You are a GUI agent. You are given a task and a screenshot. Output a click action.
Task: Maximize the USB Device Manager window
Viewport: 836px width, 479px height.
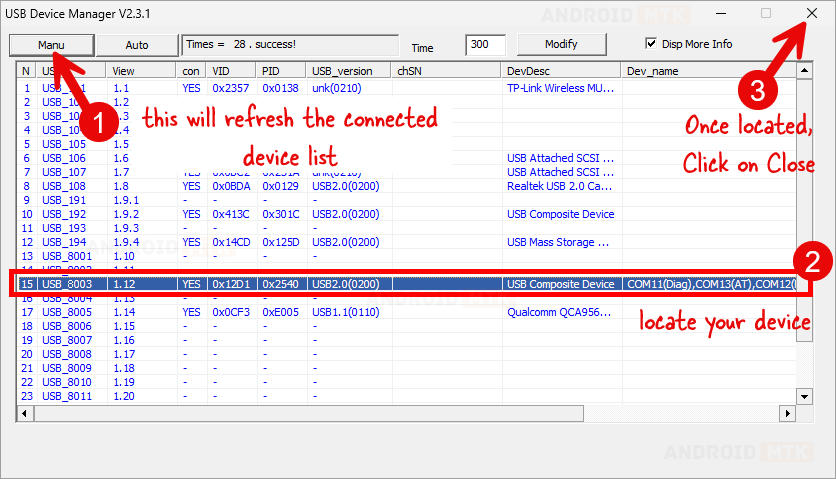(x=766, y=14)
